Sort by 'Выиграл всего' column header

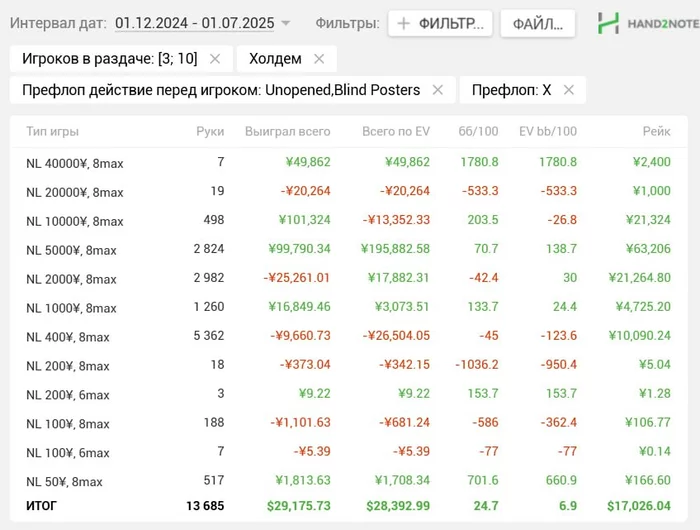point(287,131)
